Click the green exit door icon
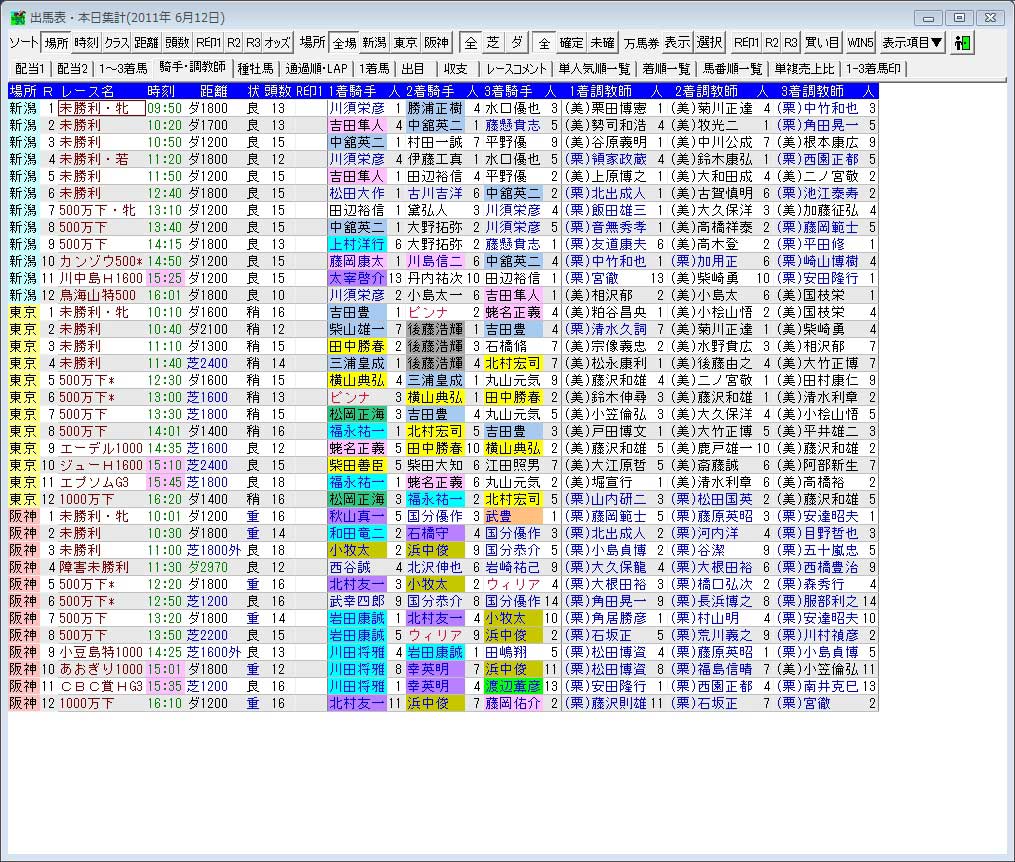The width and height of the screenshot is (1015, 862). [x=963, y=43]
